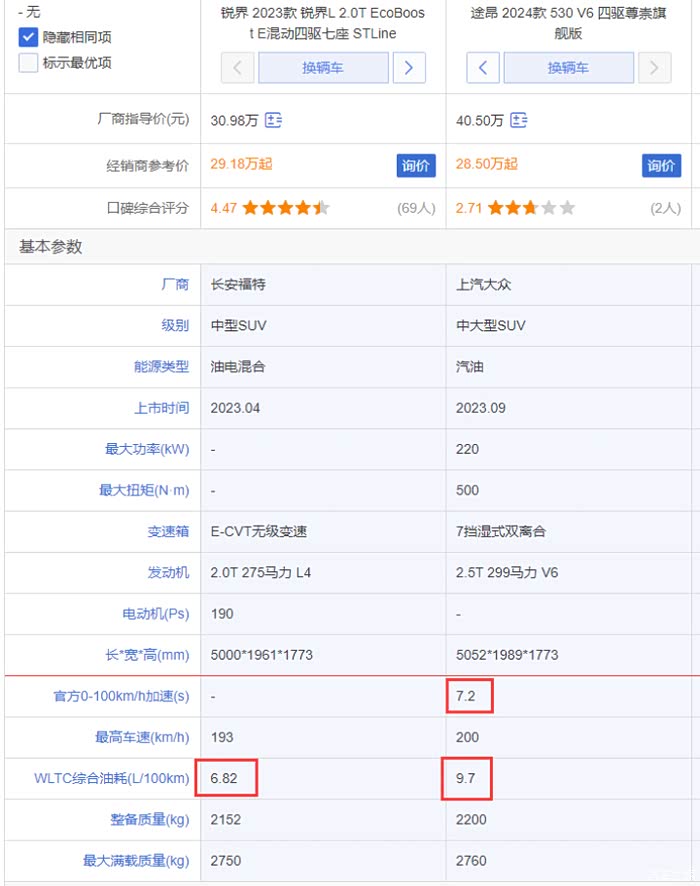The width and height of the screenshot is (700, 886).
Task: Click the 最高车速(km/h) label
Action: tap(142, 737)
